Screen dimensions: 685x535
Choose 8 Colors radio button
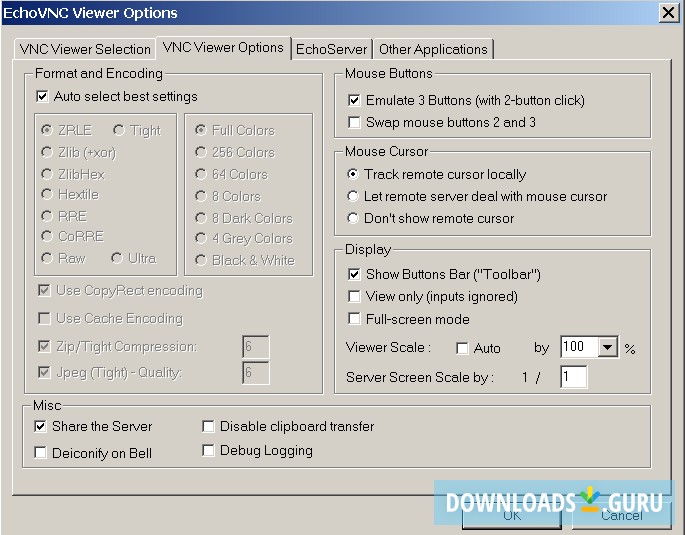[201, 196]
